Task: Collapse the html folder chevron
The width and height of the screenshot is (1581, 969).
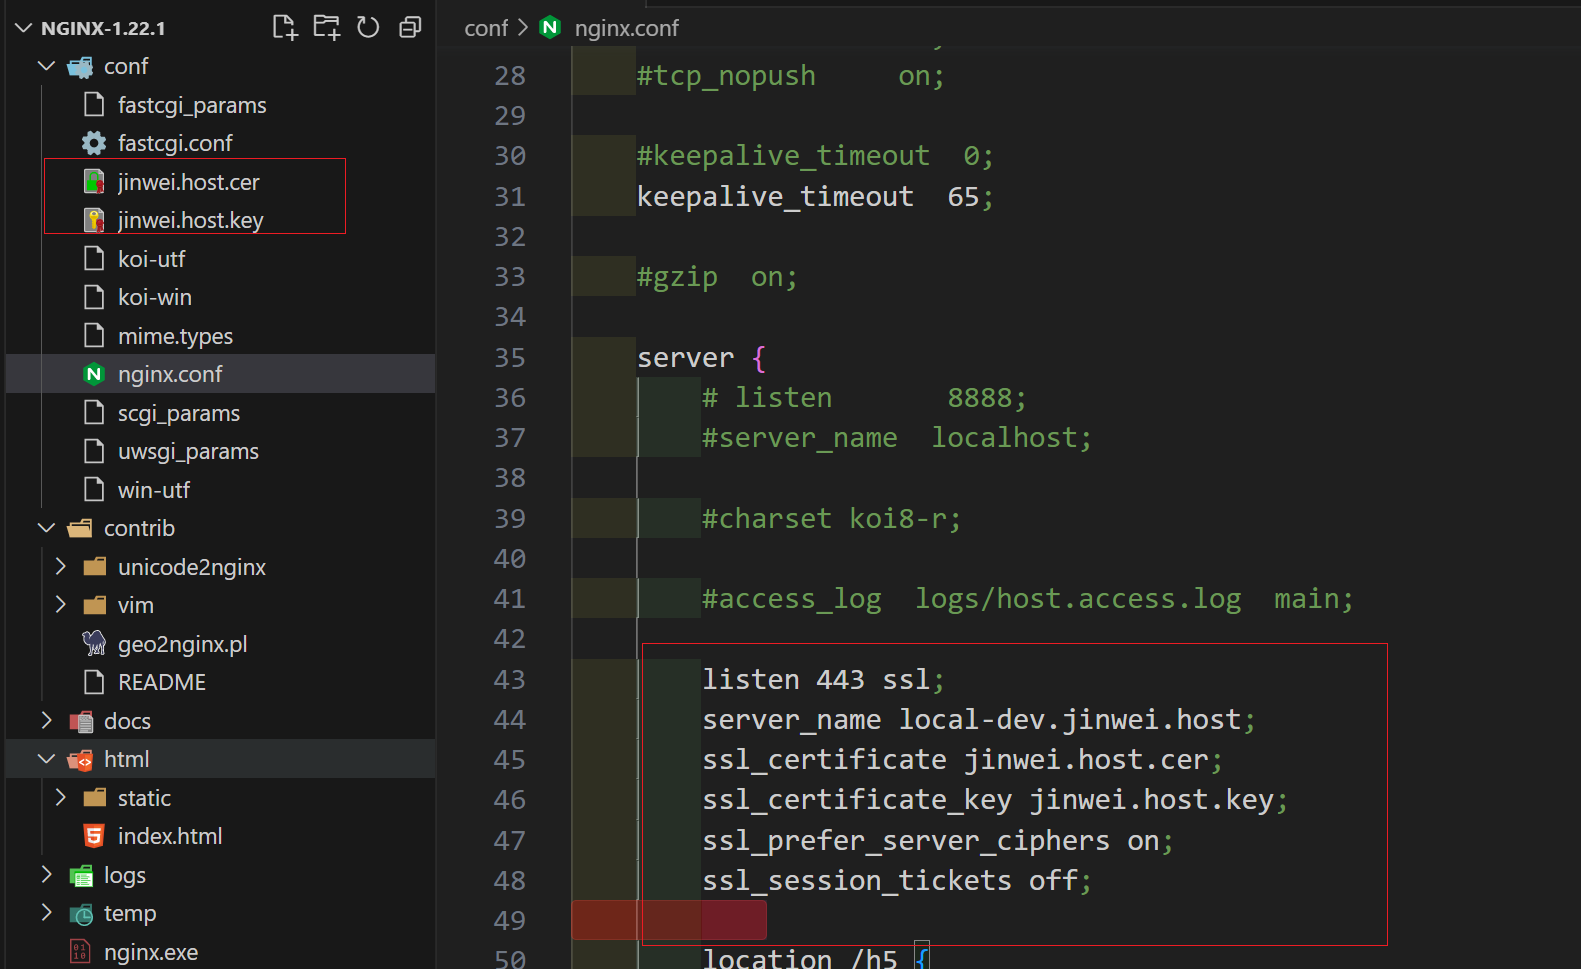Action: [46, 759]
